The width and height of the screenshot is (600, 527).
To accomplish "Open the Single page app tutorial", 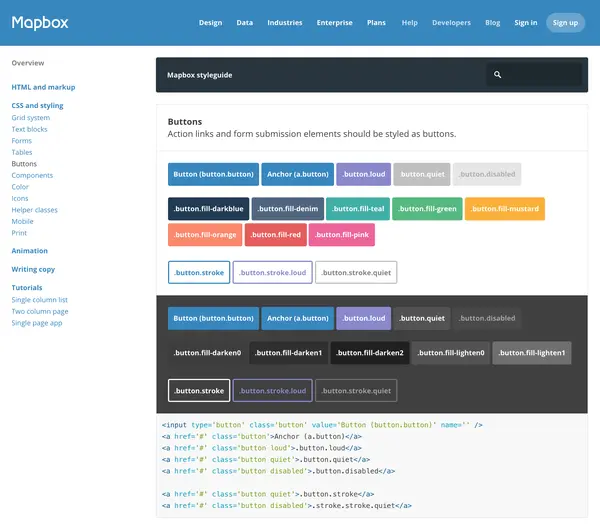I will tap(37, 323).
